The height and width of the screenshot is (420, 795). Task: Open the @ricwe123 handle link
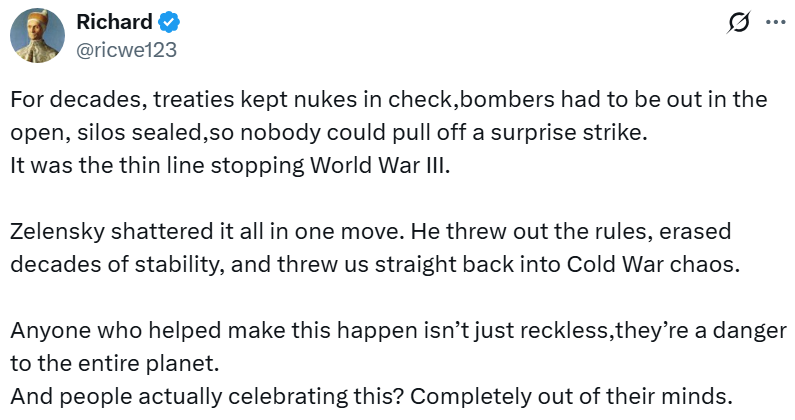point(126,48)
